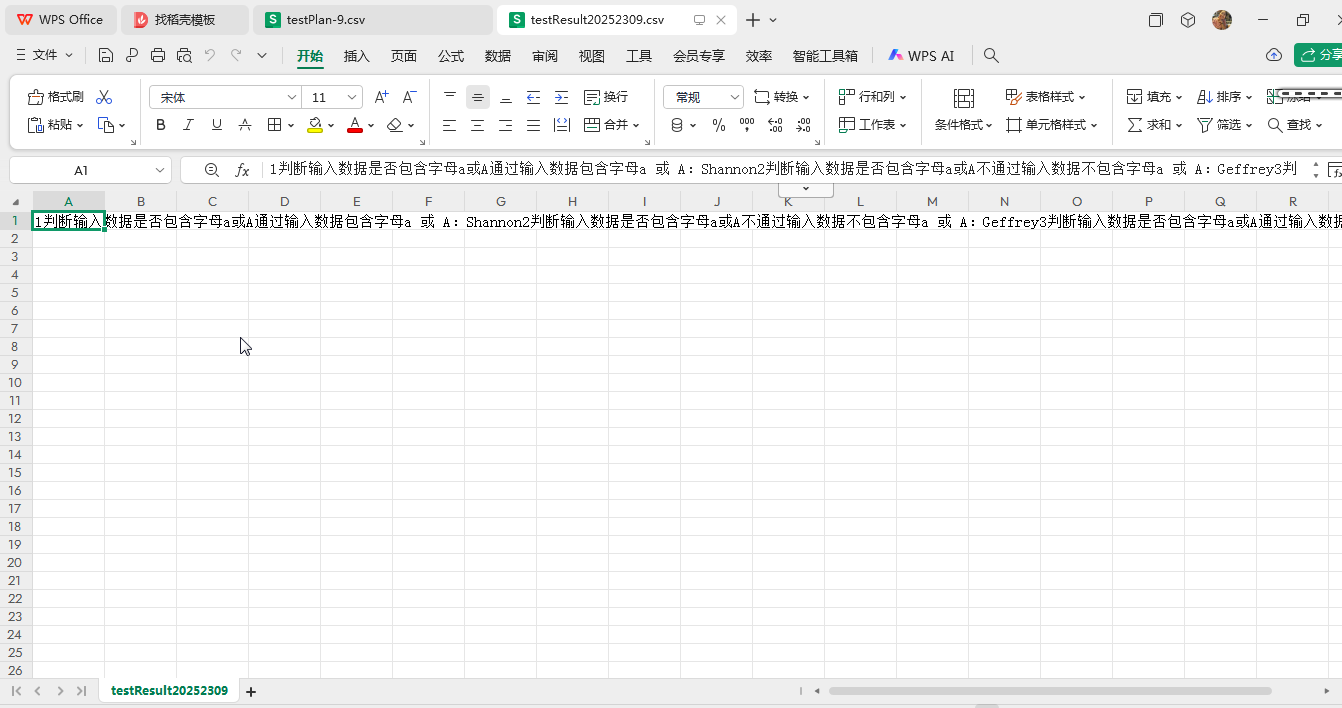This screenshot has height=708, width=1342.
Task: Apply yellow fill highlight color
Action: coord(315,125)
